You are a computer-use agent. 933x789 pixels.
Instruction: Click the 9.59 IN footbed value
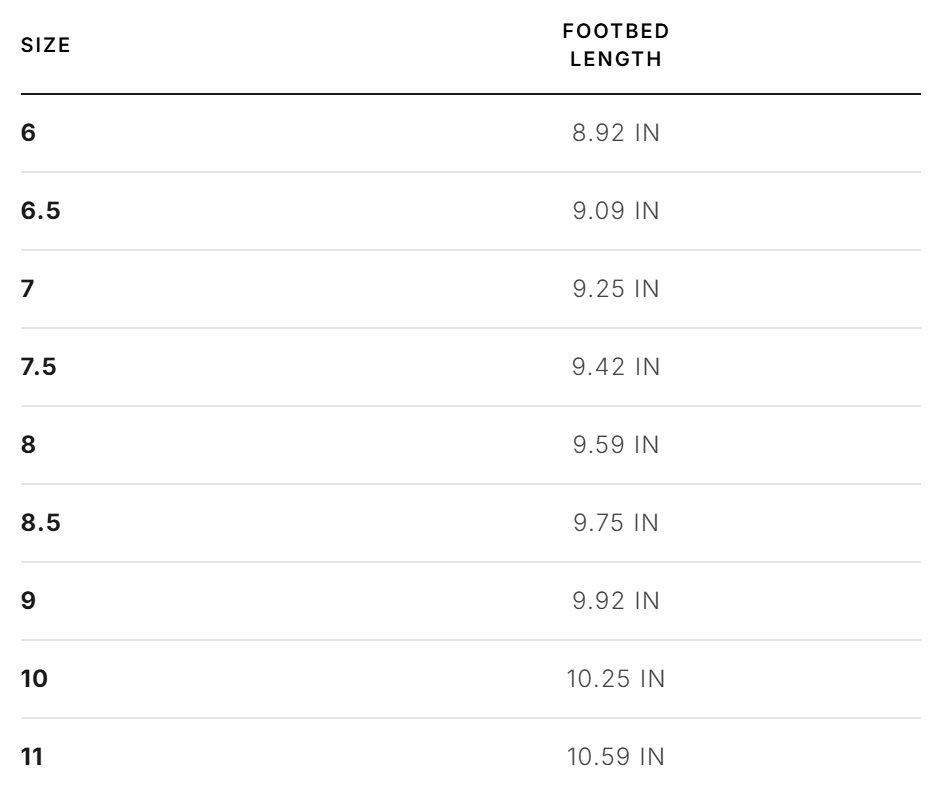tap(616, 444)
